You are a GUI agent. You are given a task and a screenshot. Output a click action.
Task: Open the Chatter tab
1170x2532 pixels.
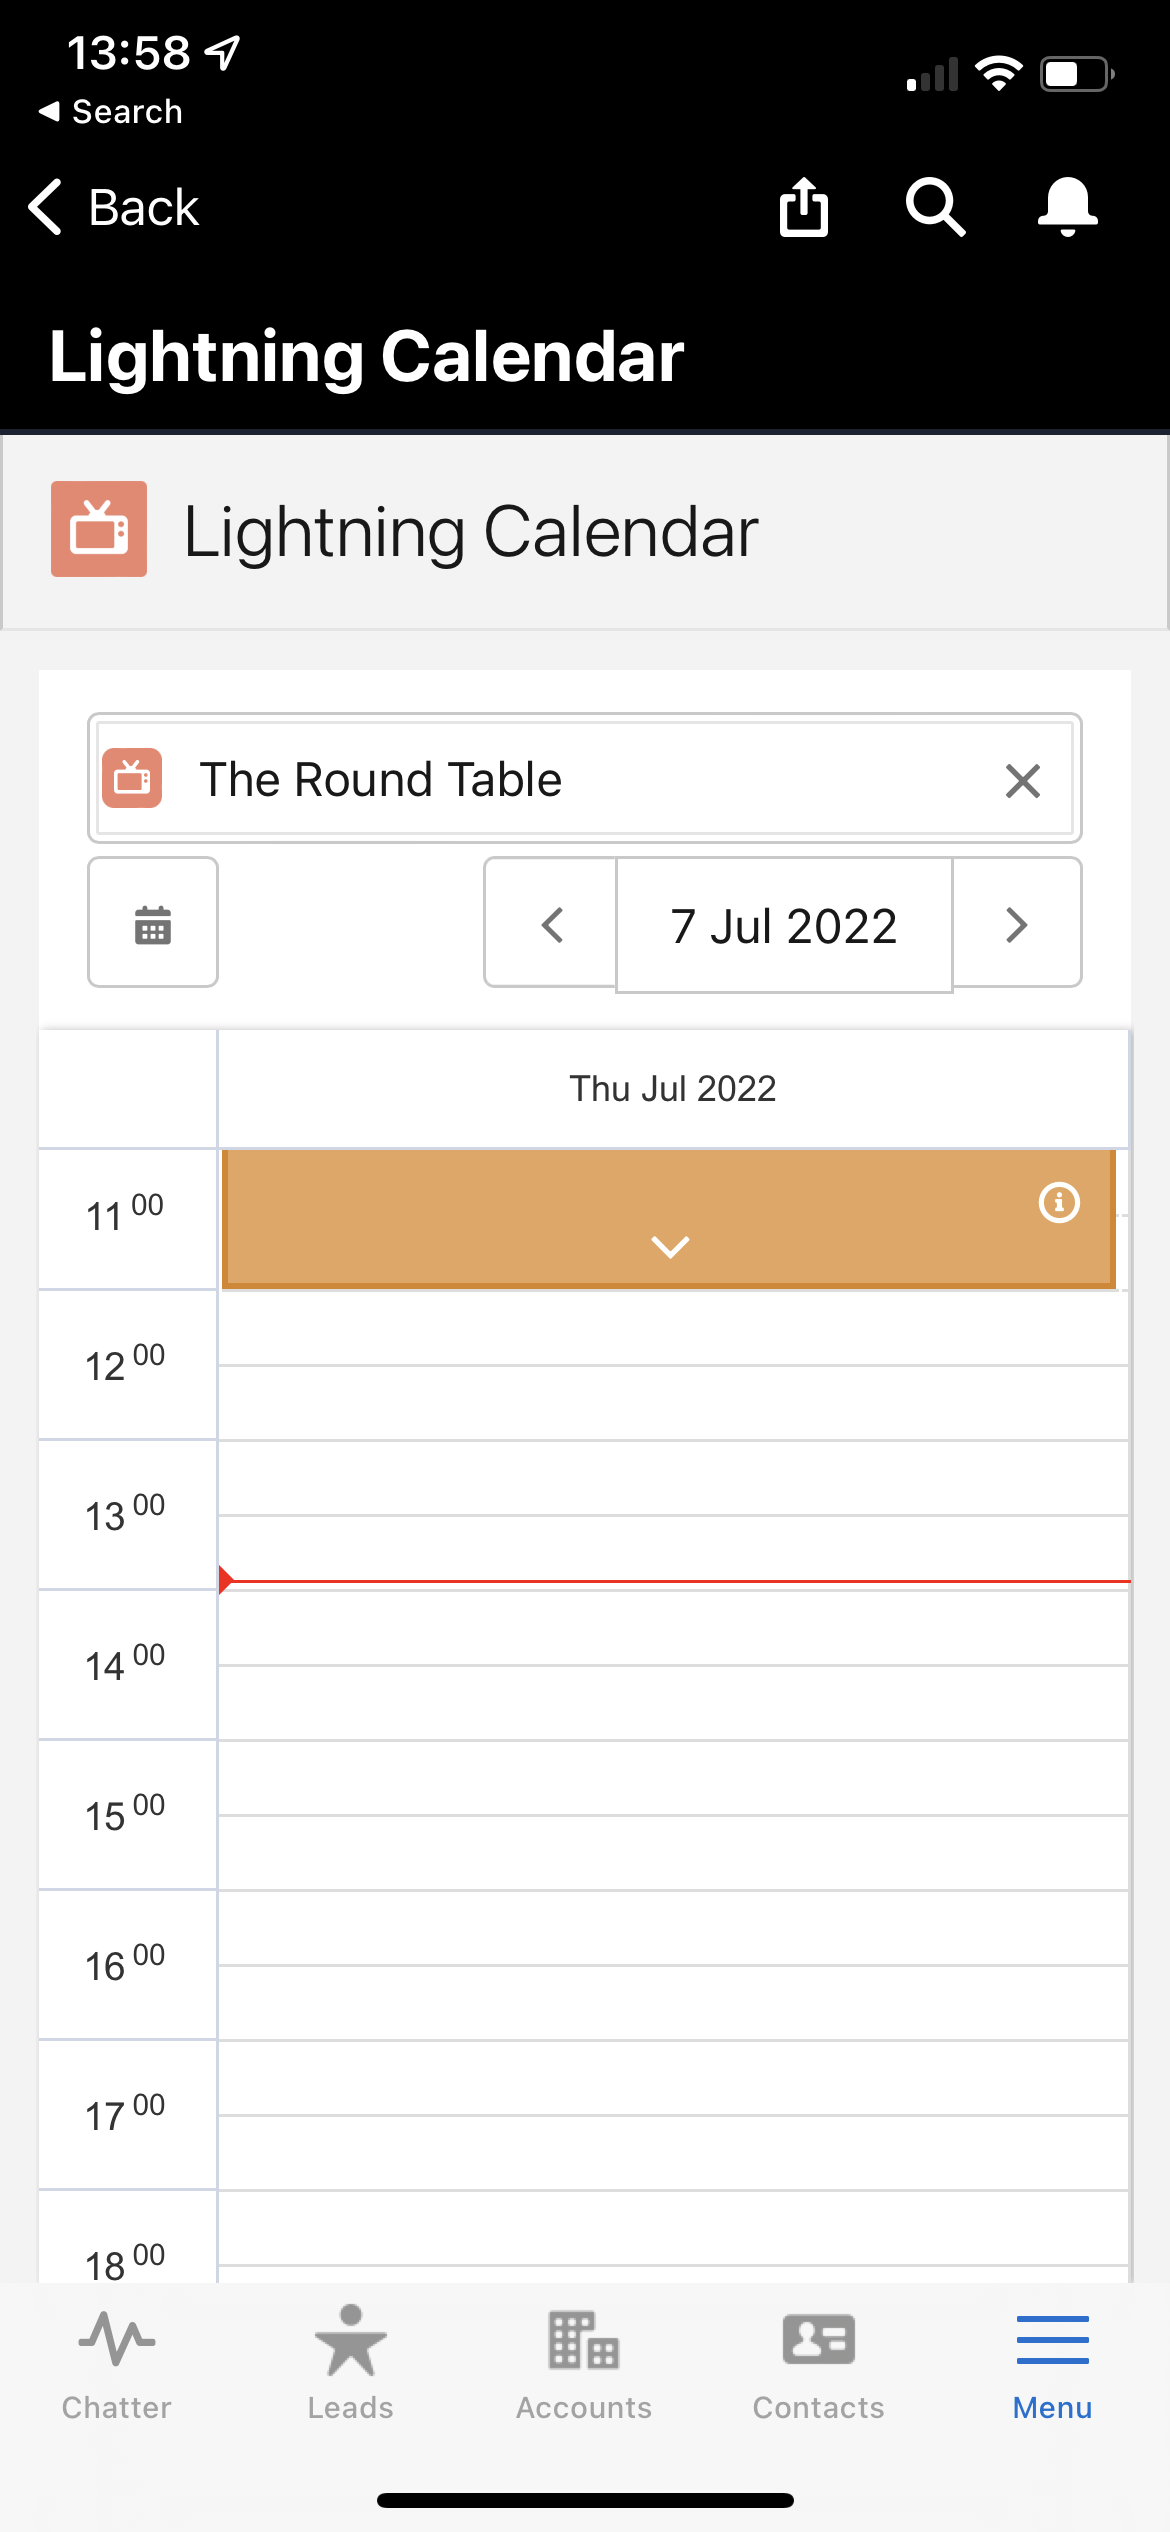pyautogui.click(x=117, y=2363)
